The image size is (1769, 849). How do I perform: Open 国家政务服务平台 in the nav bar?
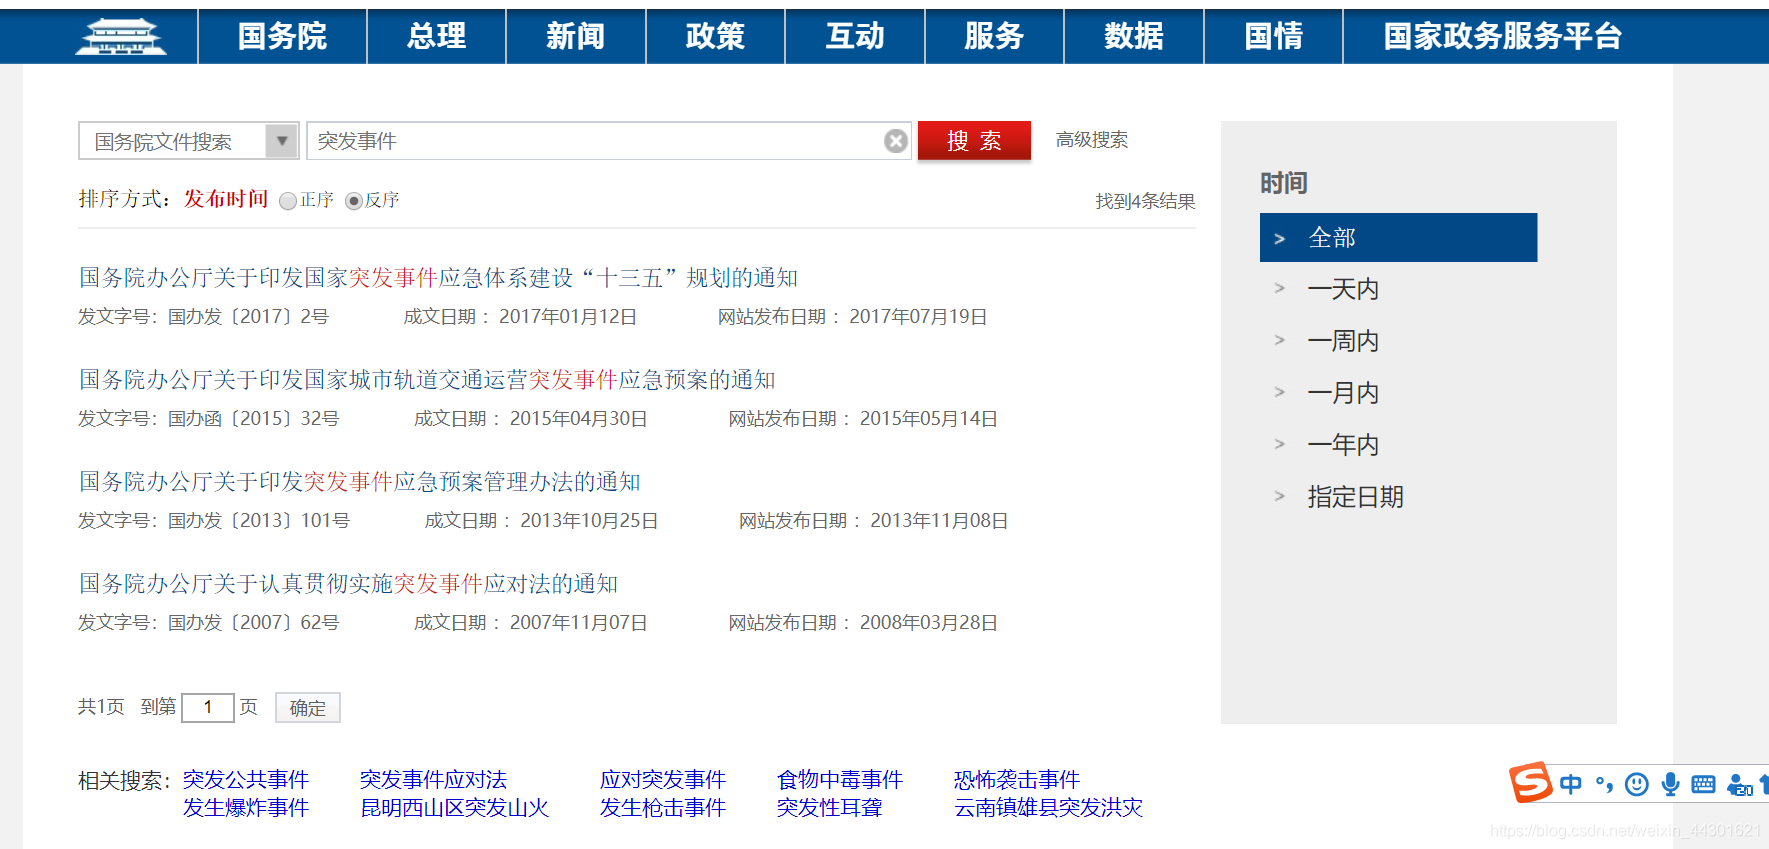pyautogui.click(x=1502, y=37)
